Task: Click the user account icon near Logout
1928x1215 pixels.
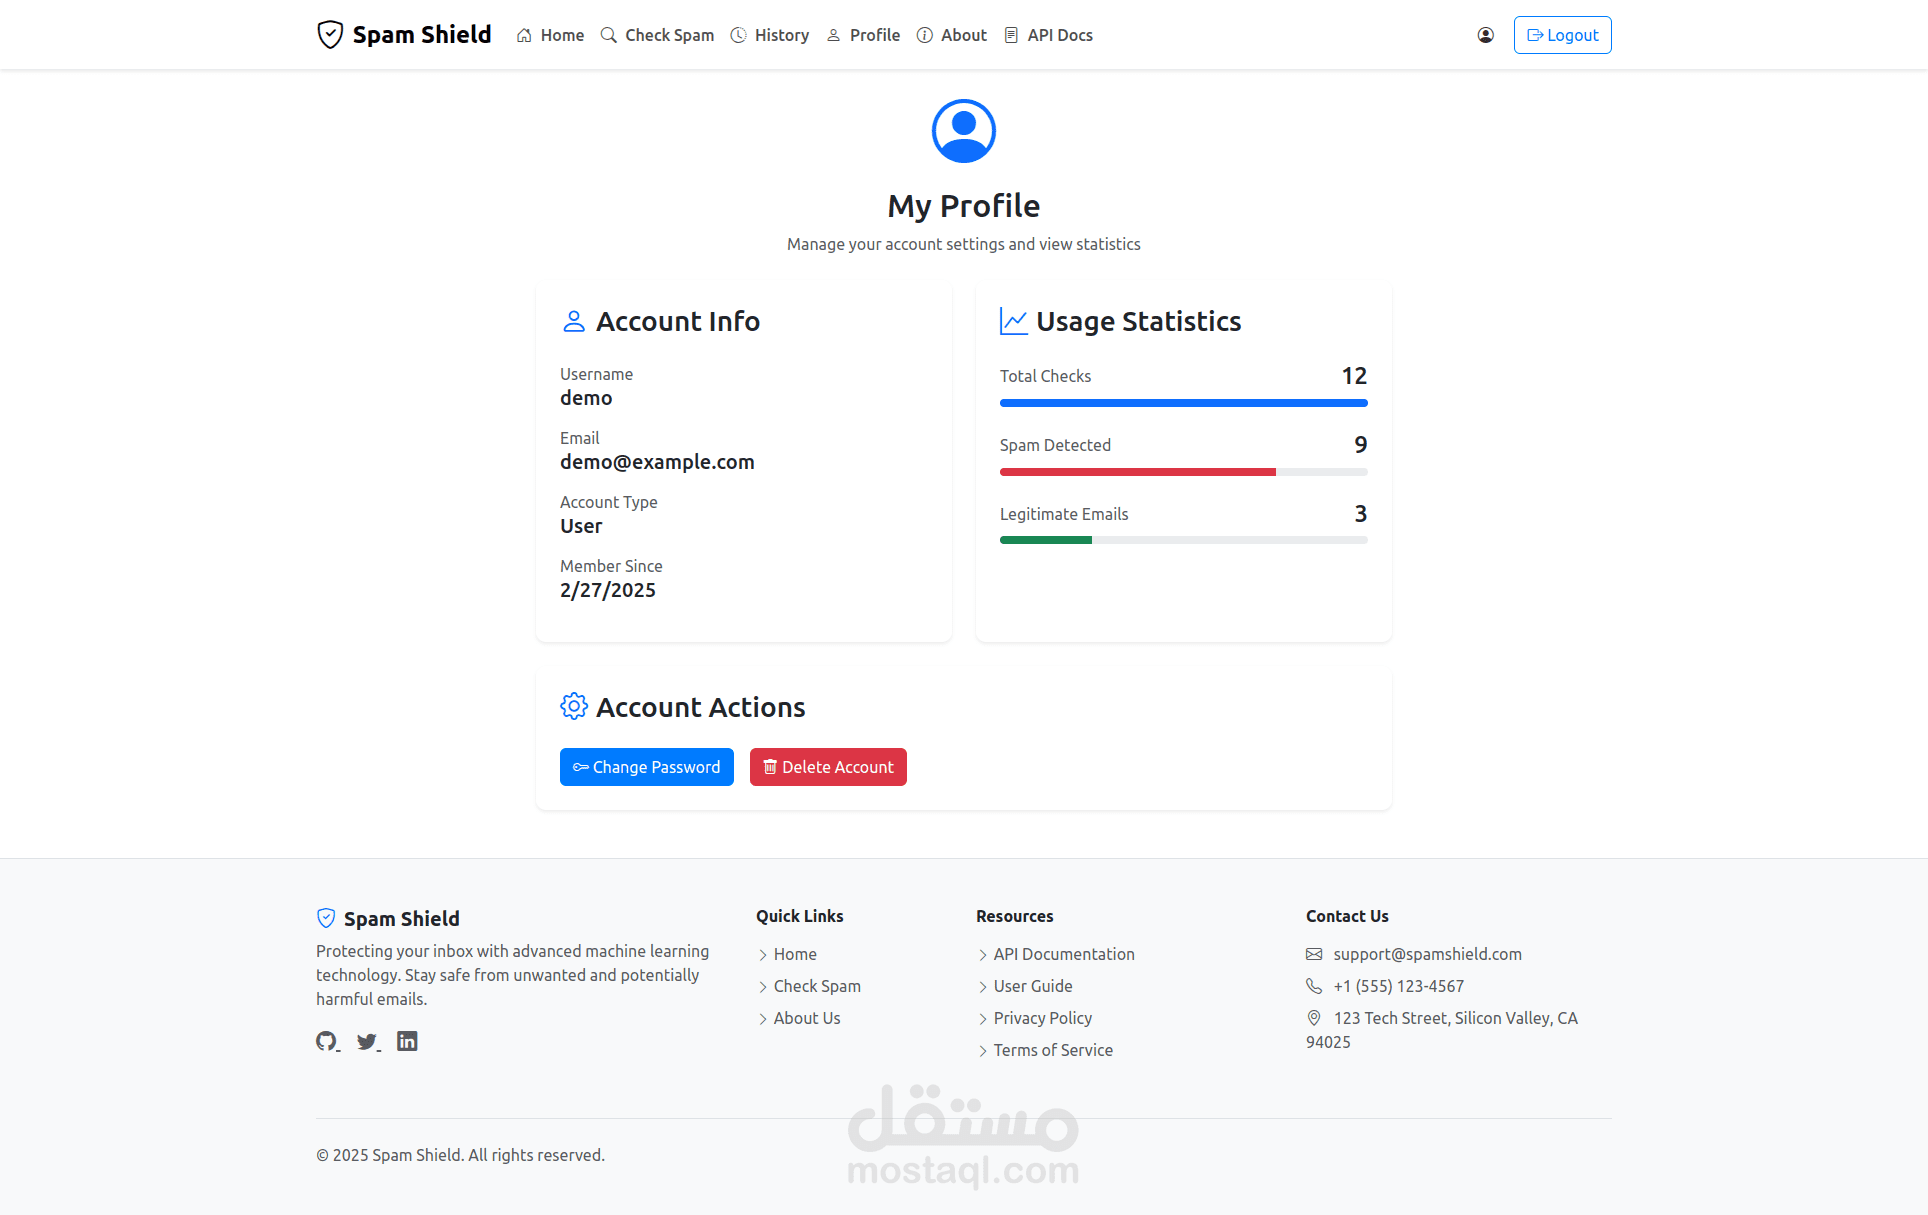Action: [x=1485, y=35]
